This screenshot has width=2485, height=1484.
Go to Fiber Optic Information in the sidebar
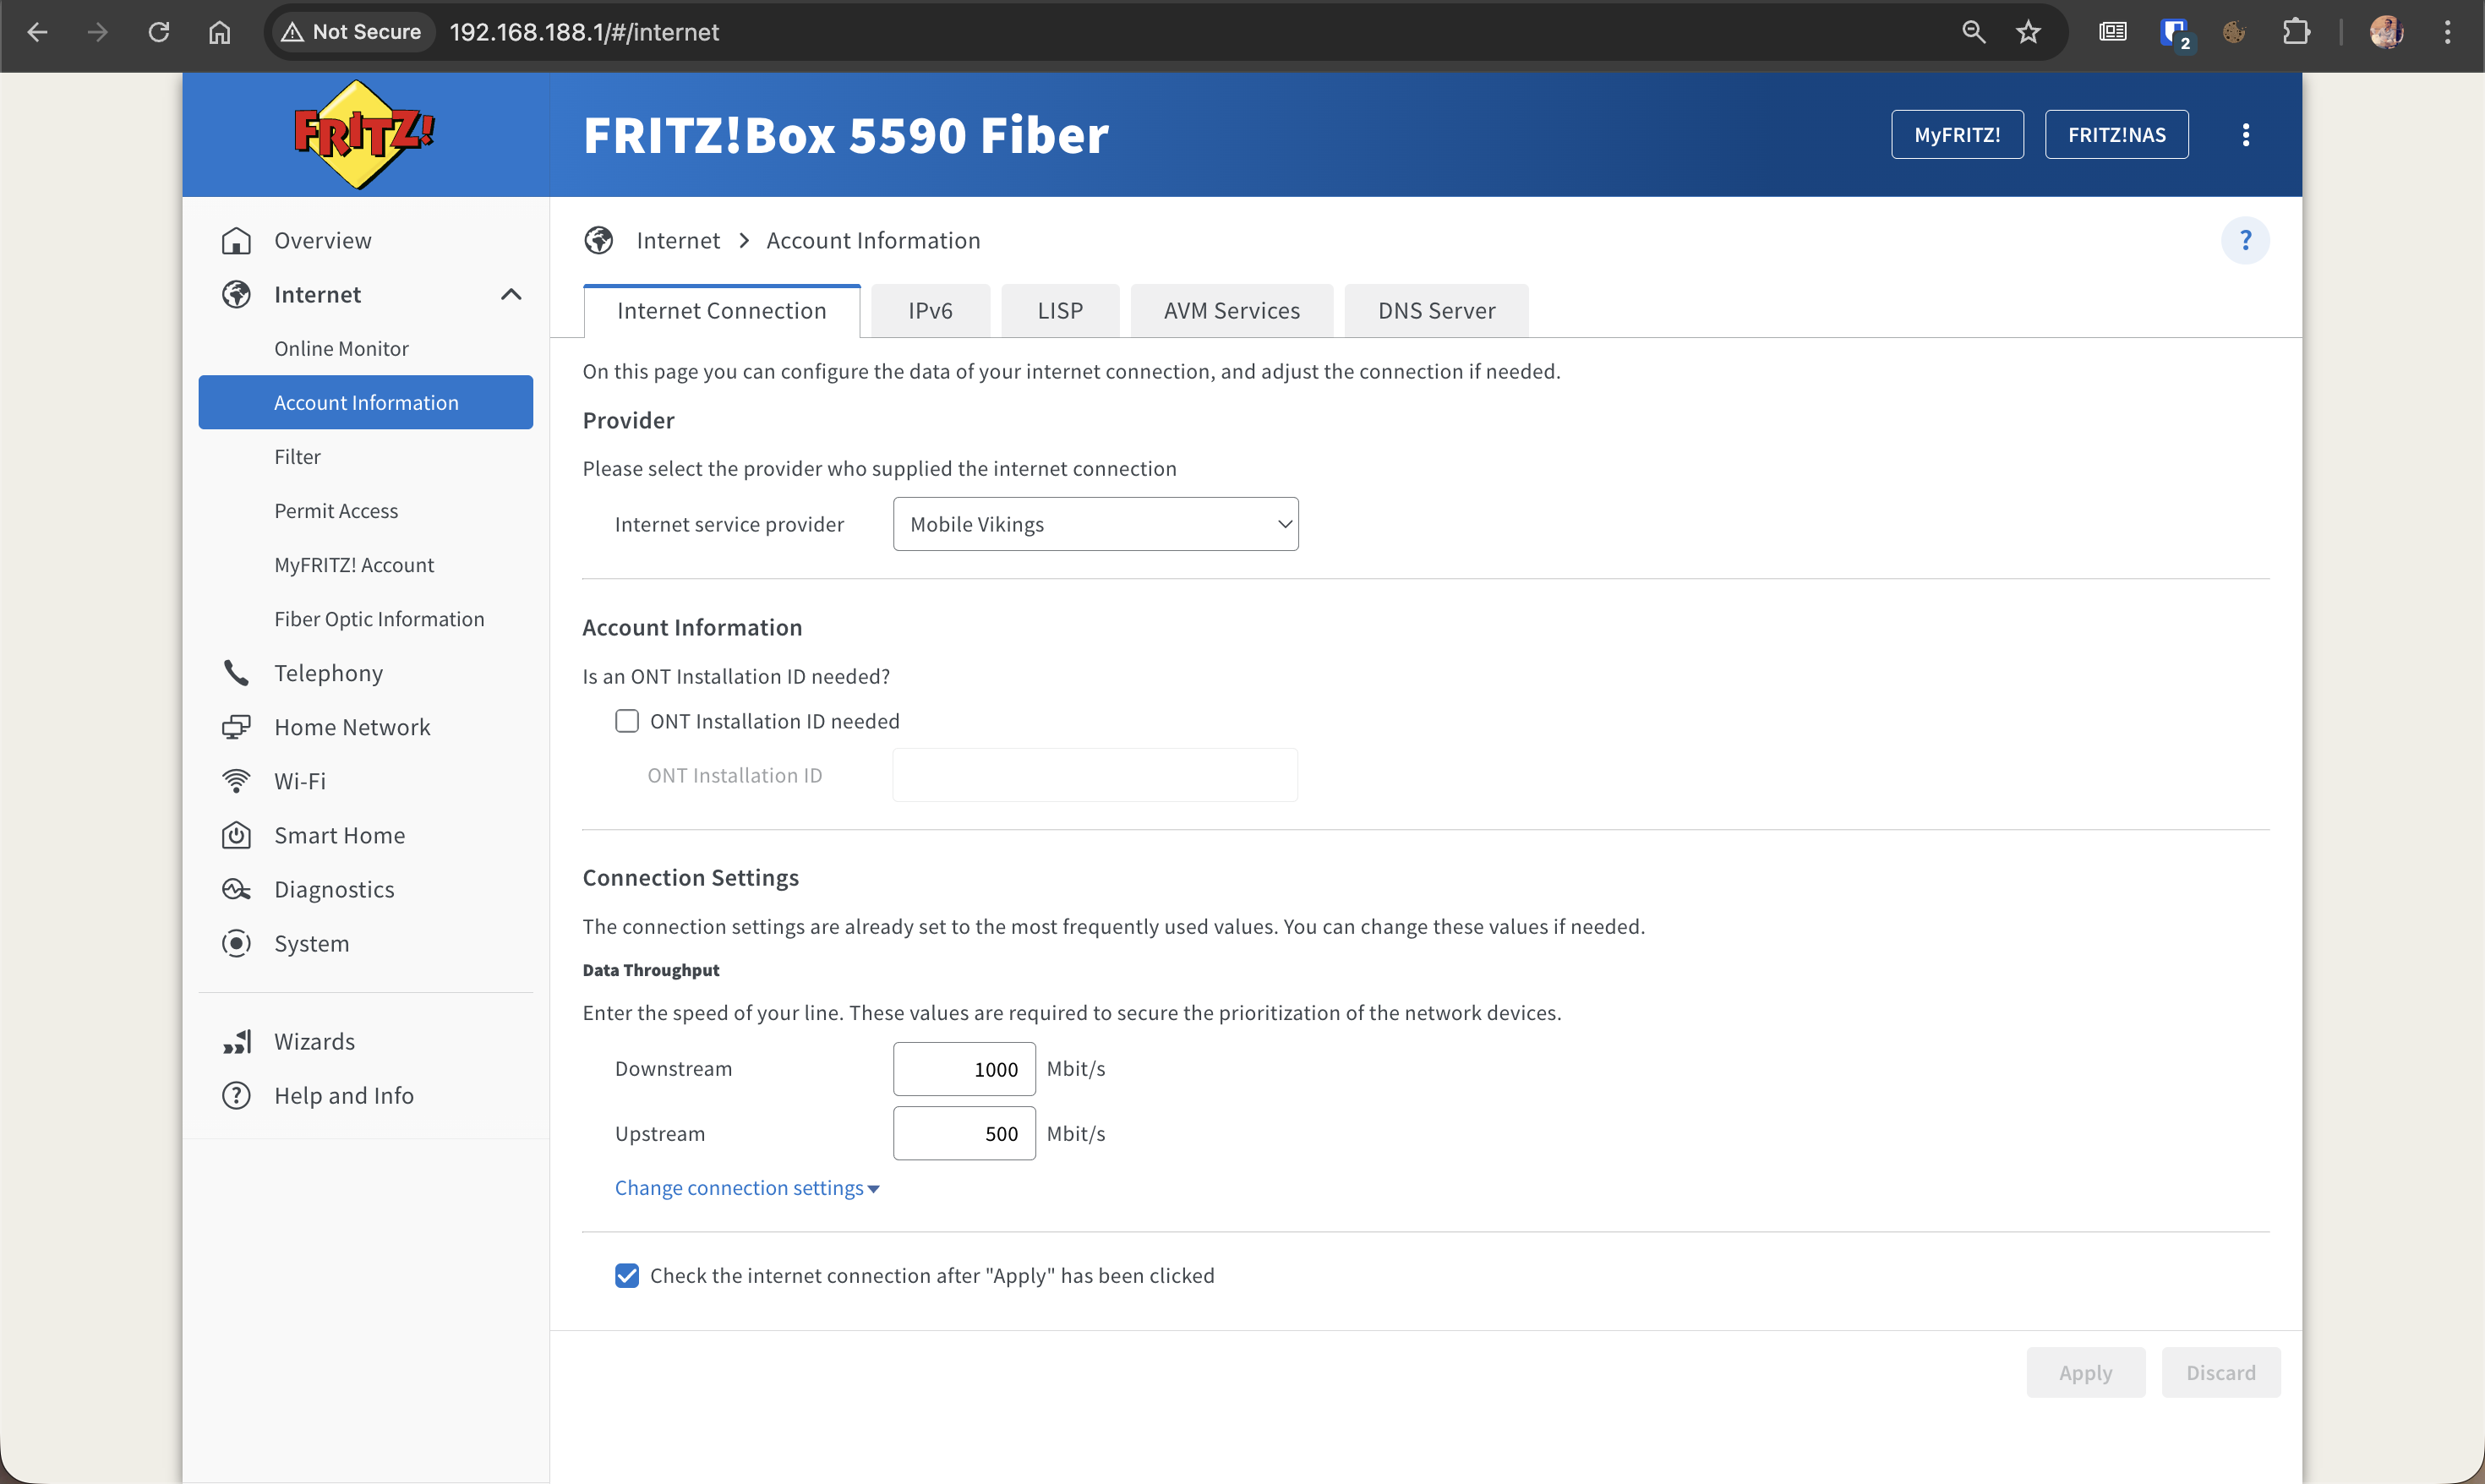(379, 619)
